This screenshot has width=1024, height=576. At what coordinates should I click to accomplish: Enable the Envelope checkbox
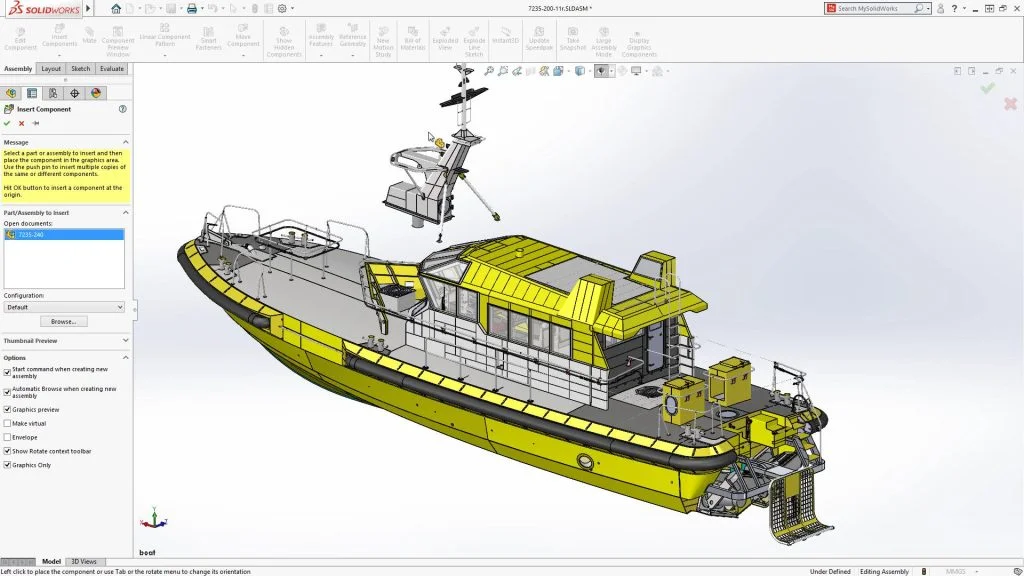pyautogui.click(x=7, y=436)
